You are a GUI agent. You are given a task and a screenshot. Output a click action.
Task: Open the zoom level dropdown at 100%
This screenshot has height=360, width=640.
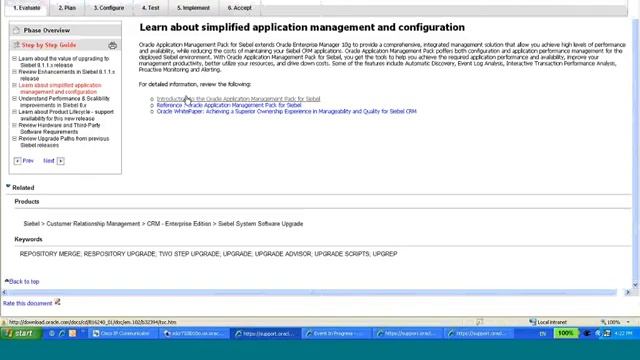[x=628, y=322]
